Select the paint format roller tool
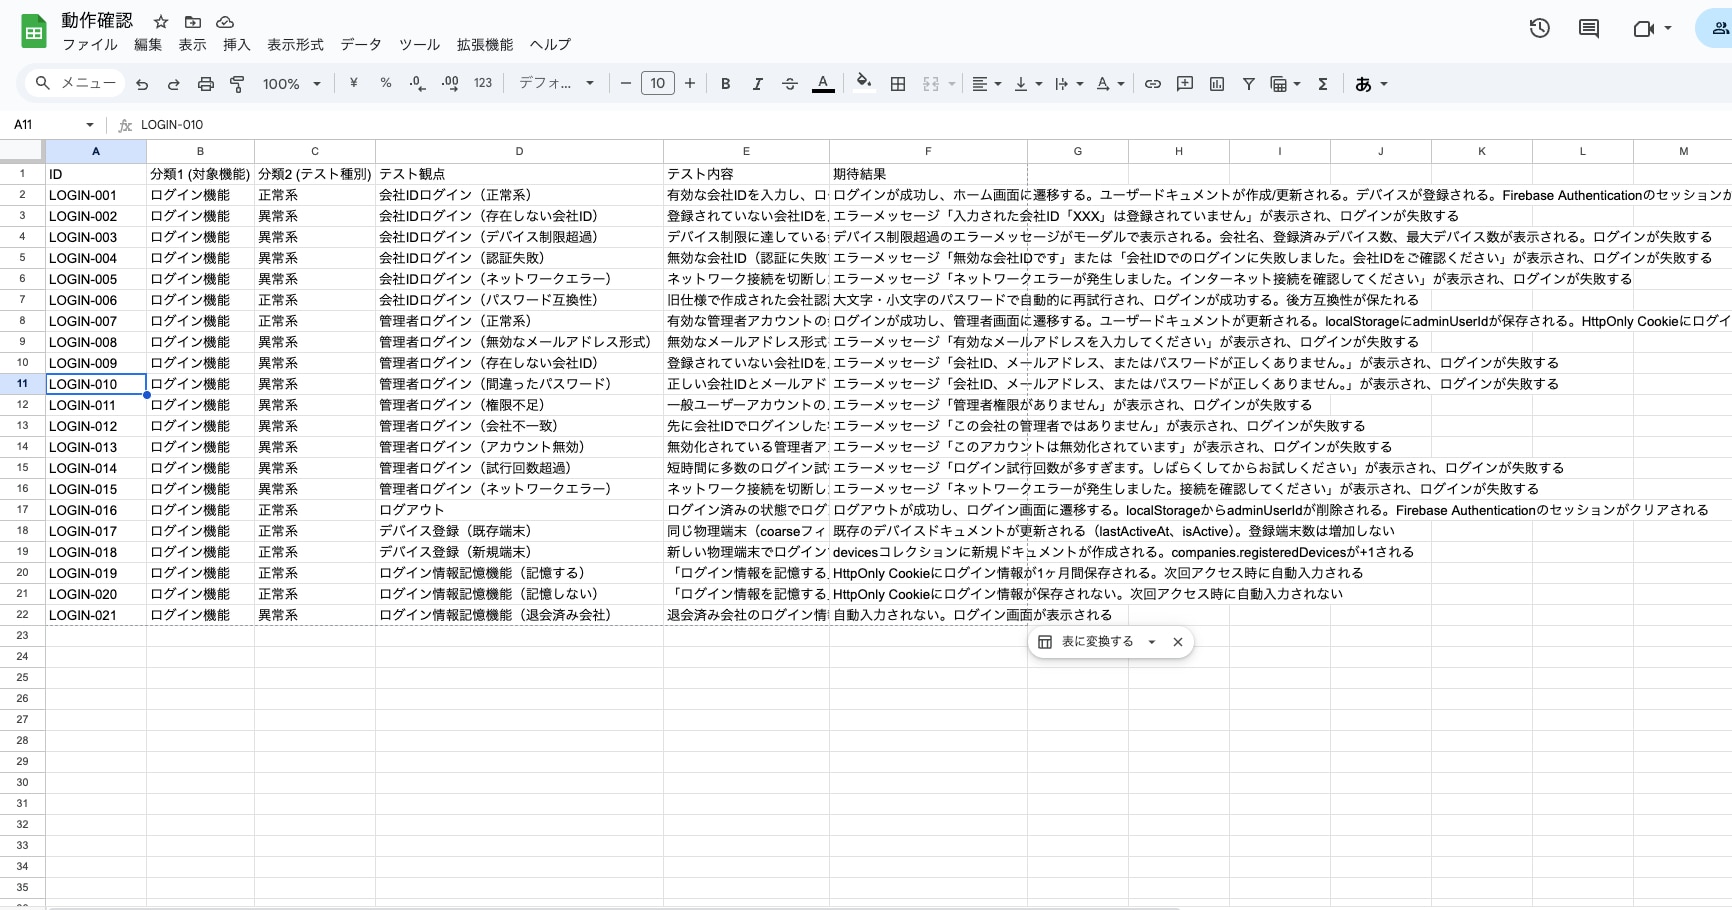This screenshot has width=1732, height=910. (237, 84)
